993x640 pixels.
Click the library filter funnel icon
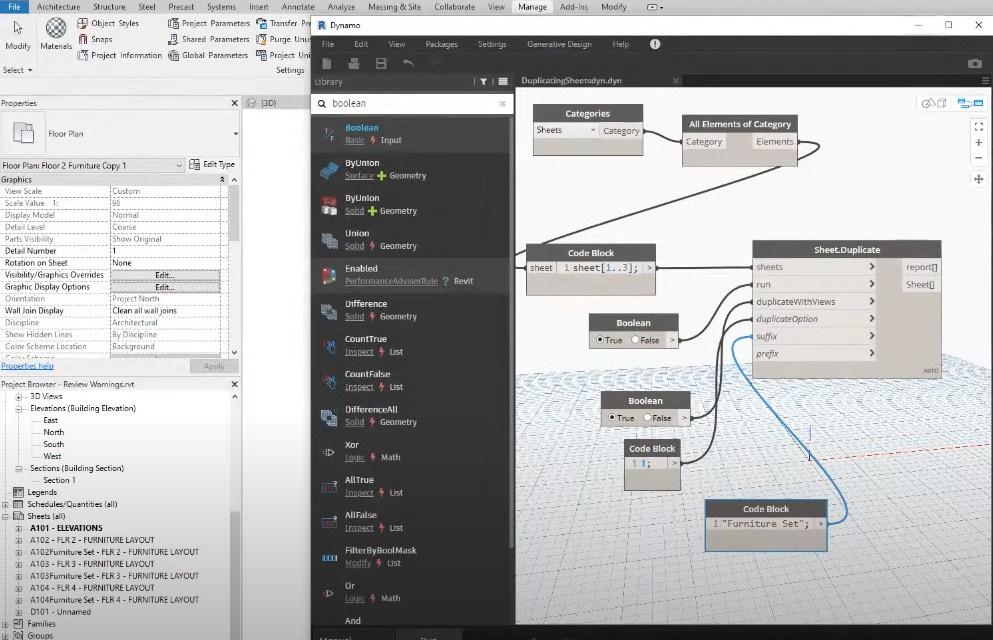click(x=483, y=82)
